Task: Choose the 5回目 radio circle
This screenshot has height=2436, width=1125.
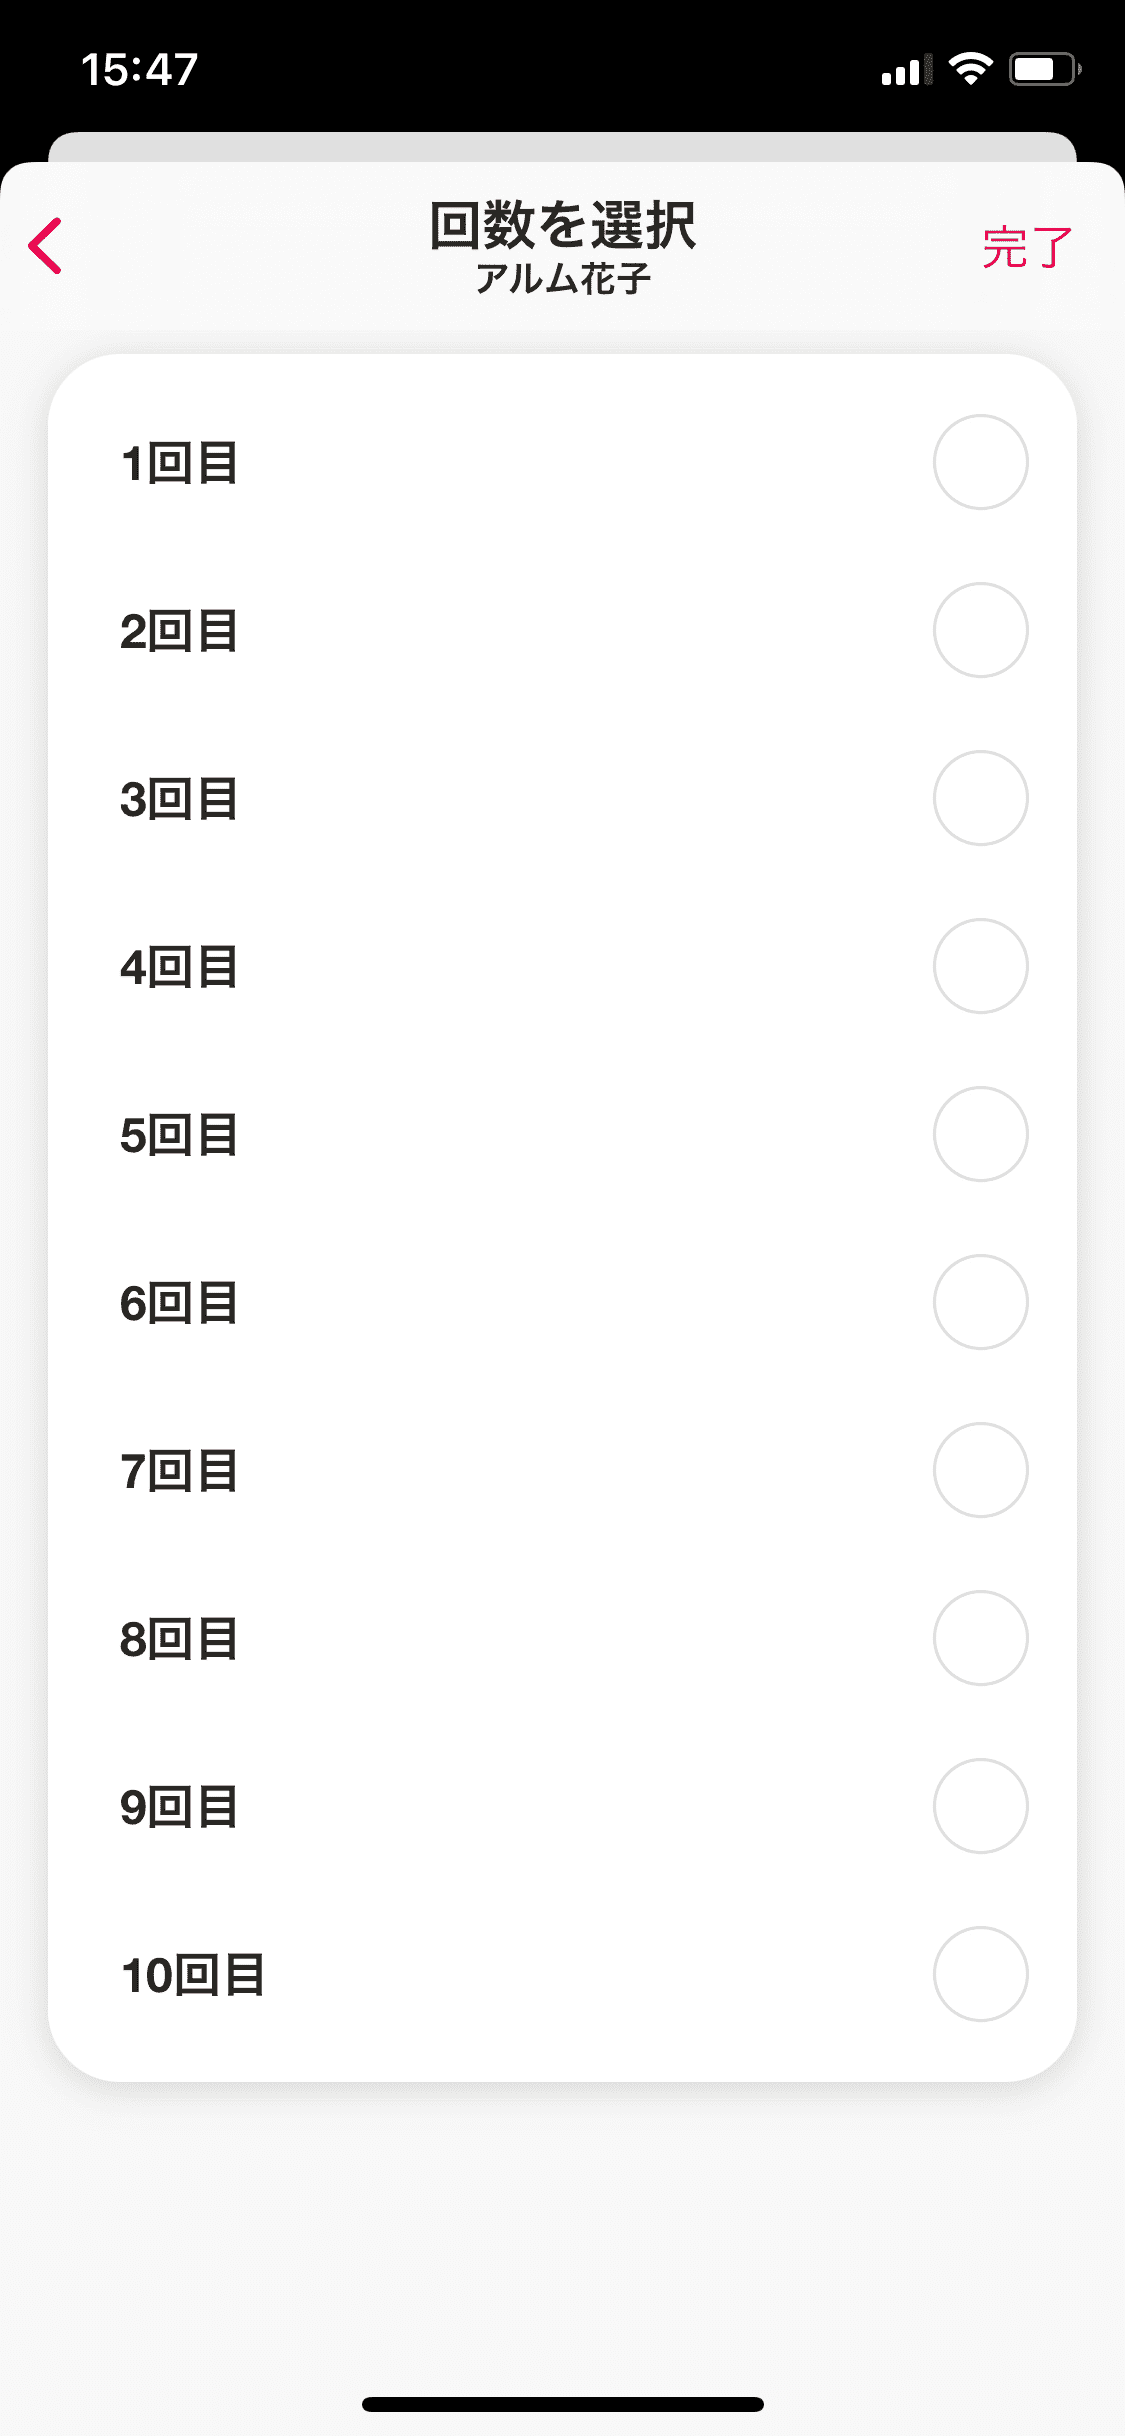Action: [980, 1134]
